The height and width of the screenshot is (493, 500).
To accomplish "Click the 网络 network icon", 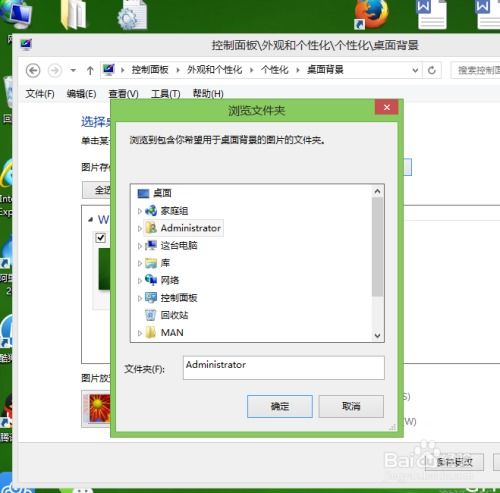I will pos(151,280).
